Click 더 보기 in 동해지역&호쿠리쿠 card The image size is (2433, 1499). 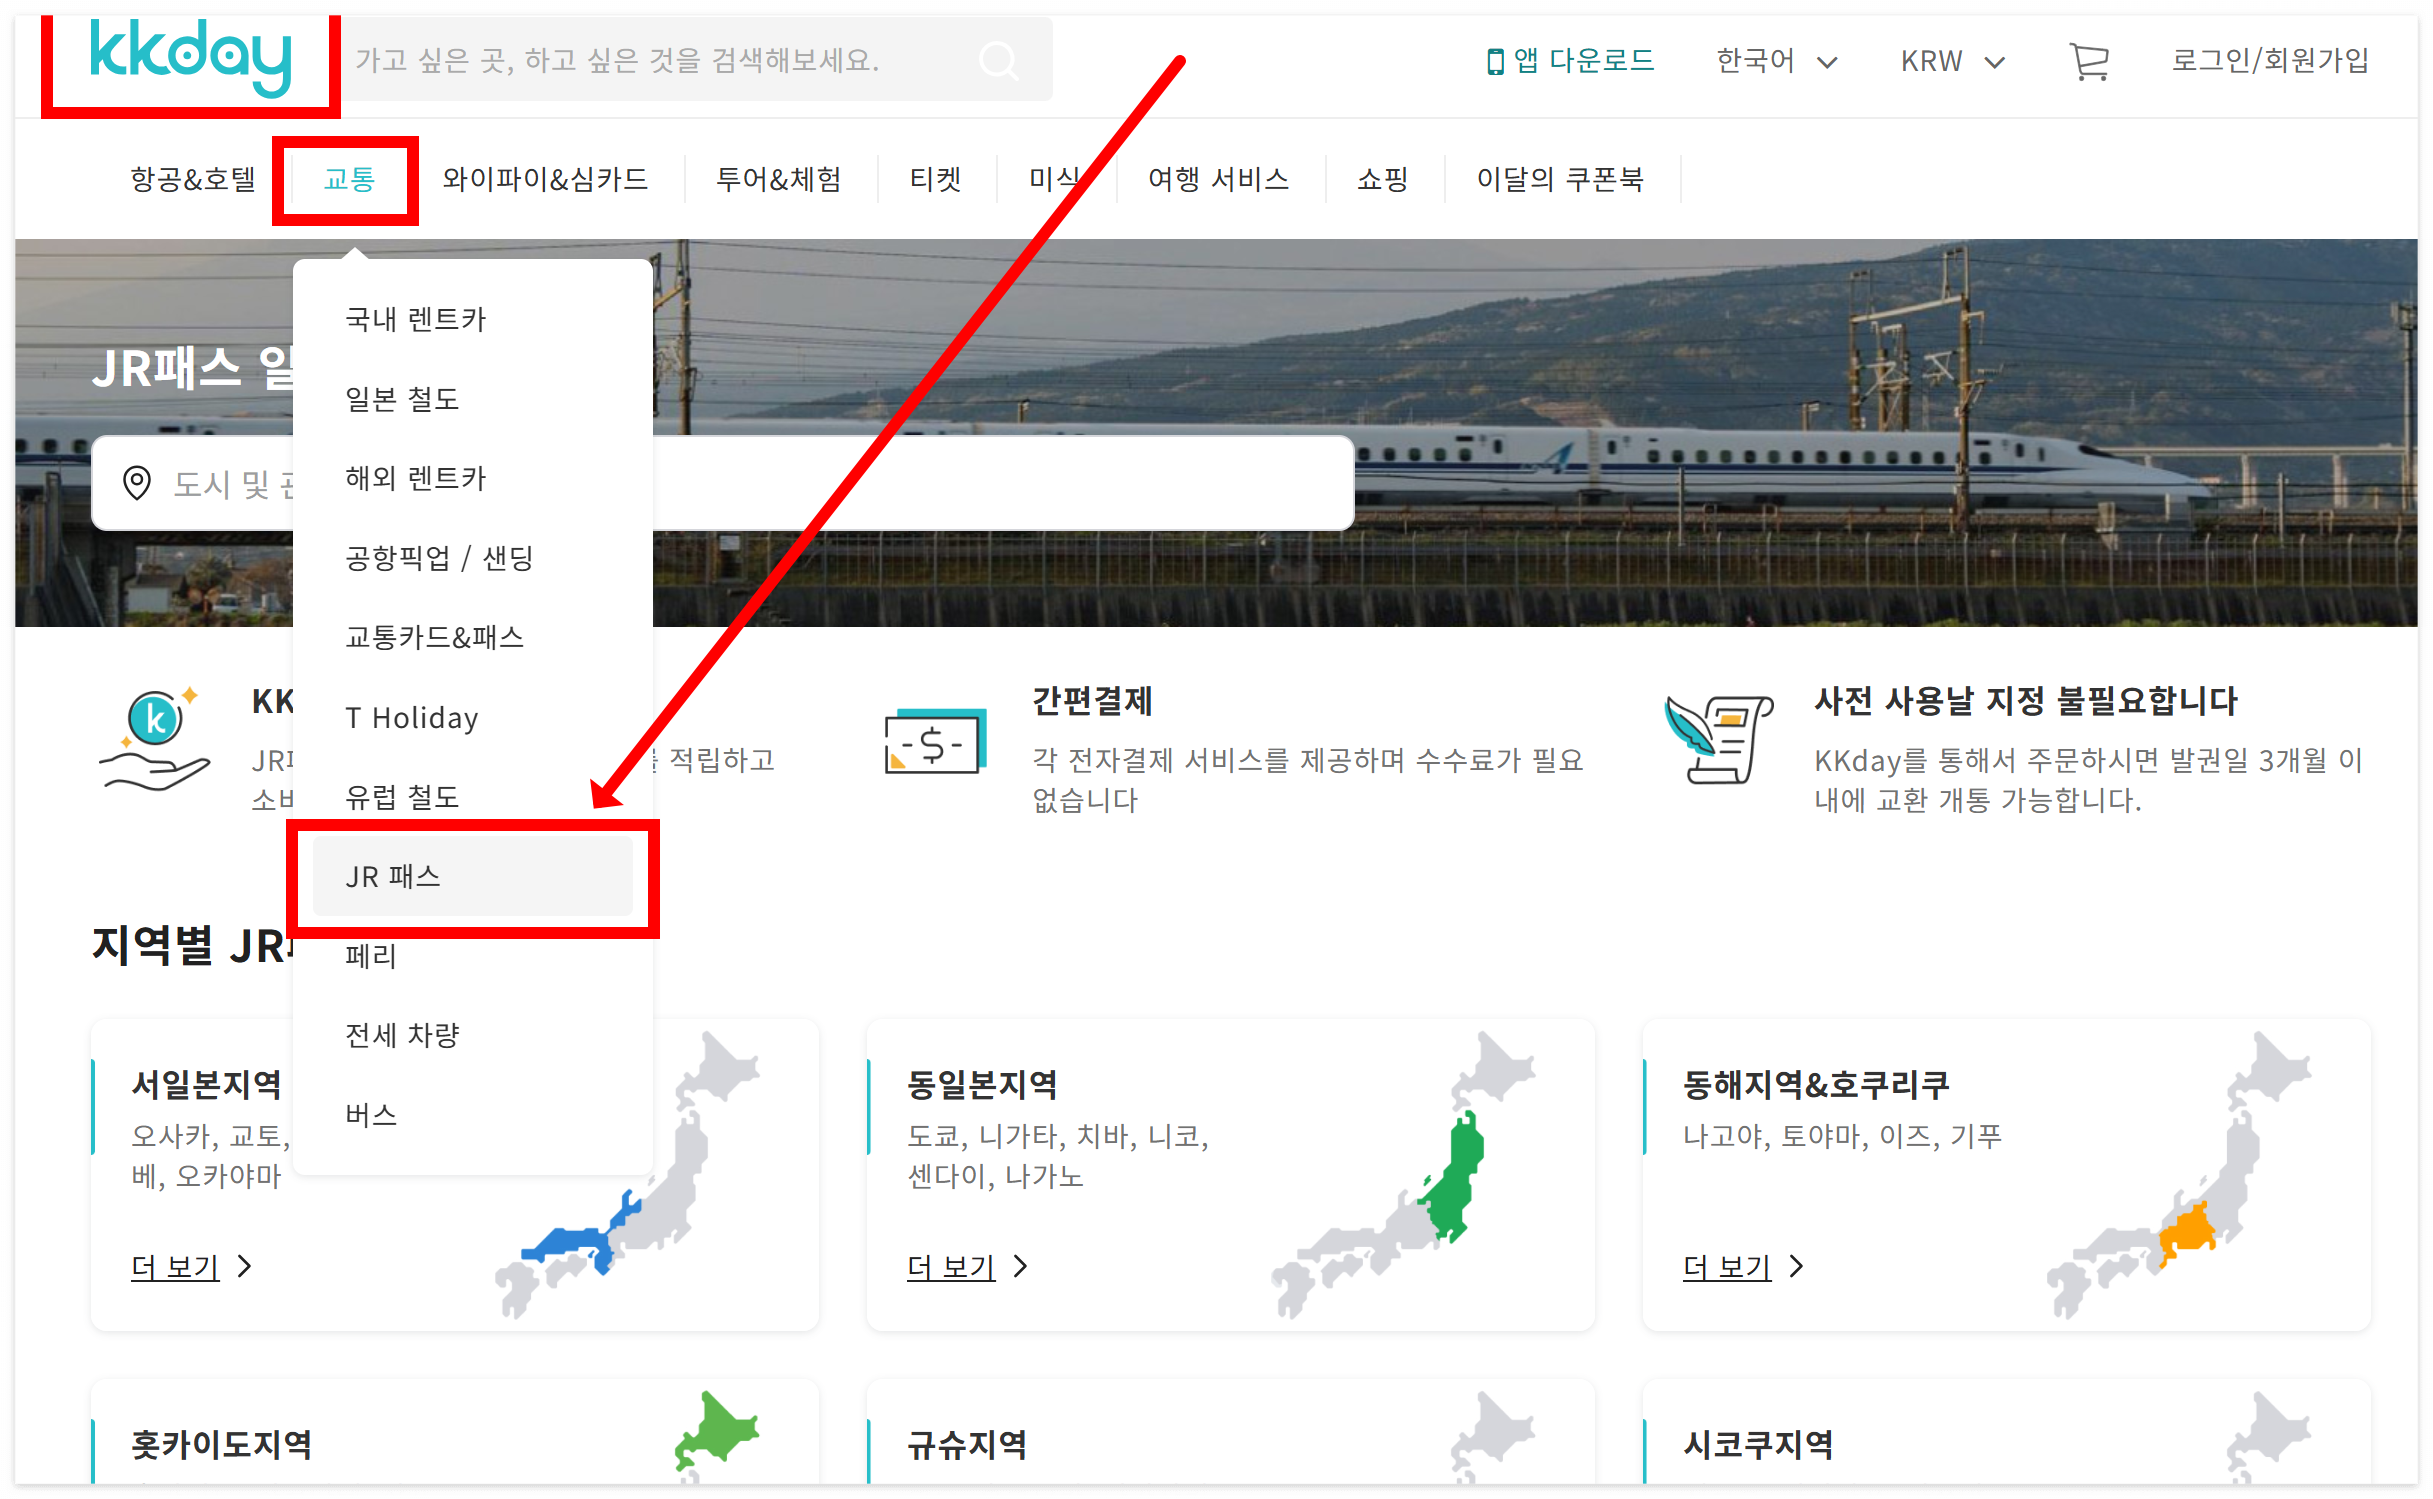point(1743,1267)
